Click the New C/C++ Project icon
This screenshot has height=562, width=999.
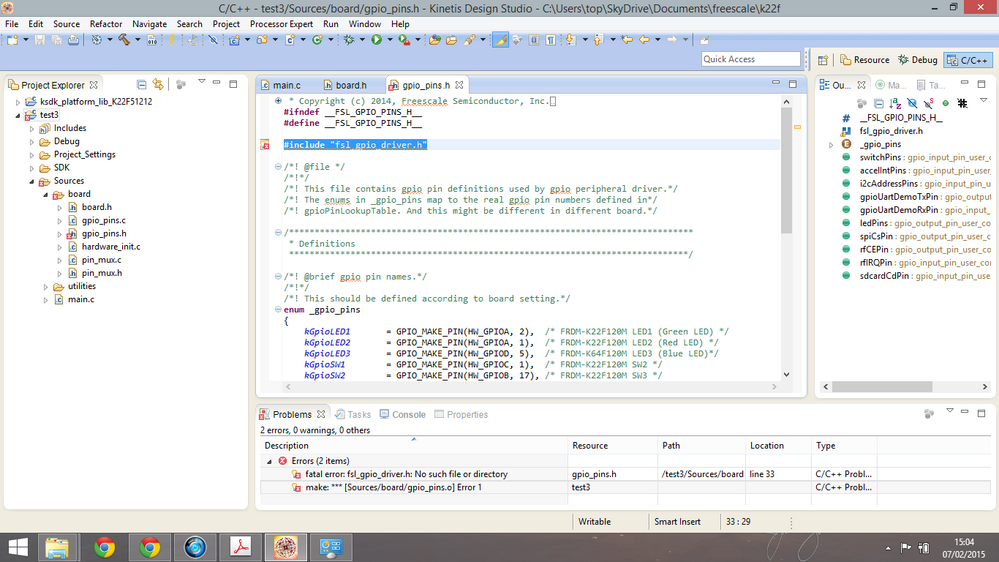tap(234, 40)
